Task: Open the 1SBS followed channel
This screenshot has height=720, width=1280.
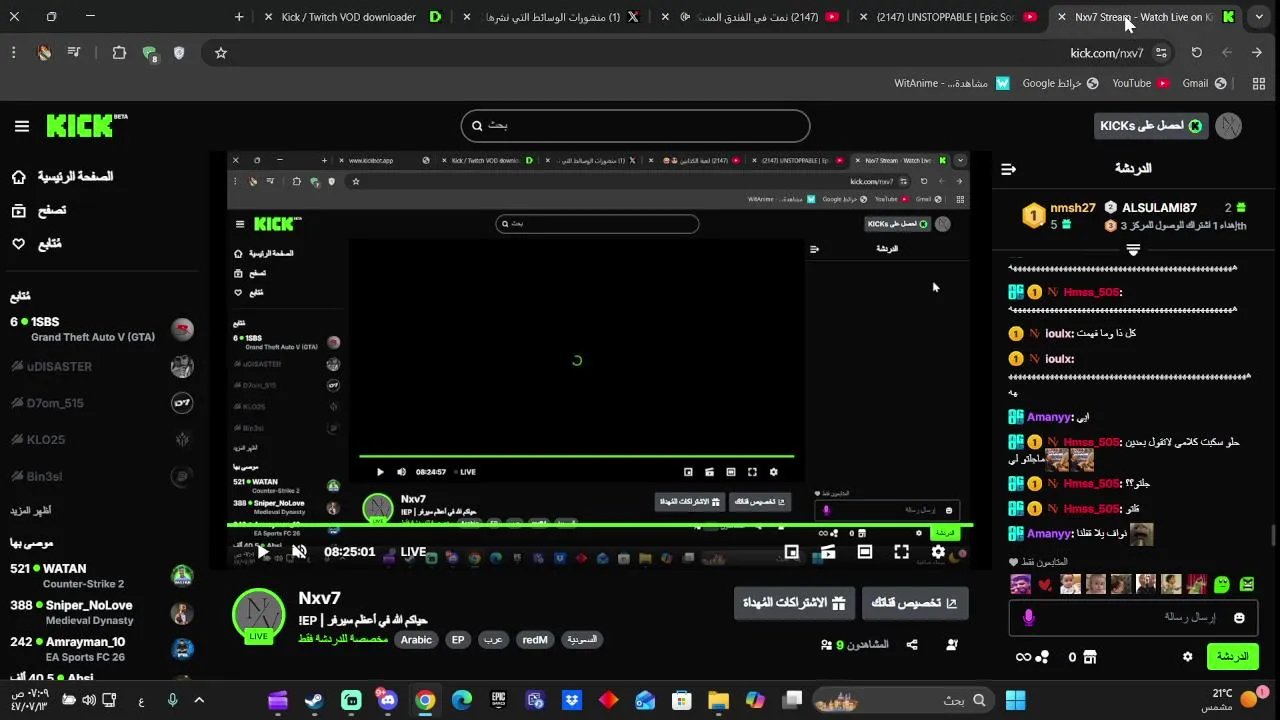Action: 100,329
